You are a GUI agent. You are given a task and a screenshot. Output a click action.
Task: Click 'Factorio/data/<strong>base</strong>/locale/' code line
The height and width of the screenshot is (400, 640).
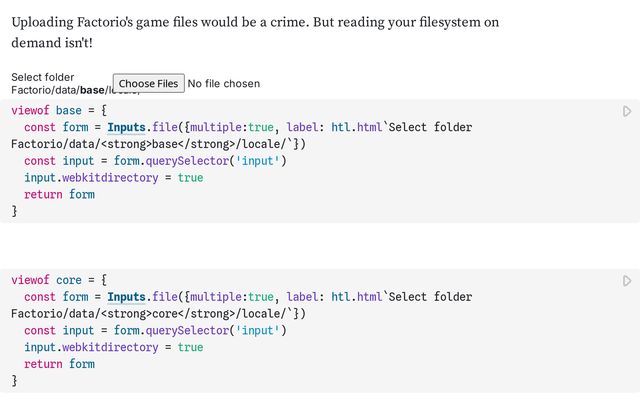[158, 144]
